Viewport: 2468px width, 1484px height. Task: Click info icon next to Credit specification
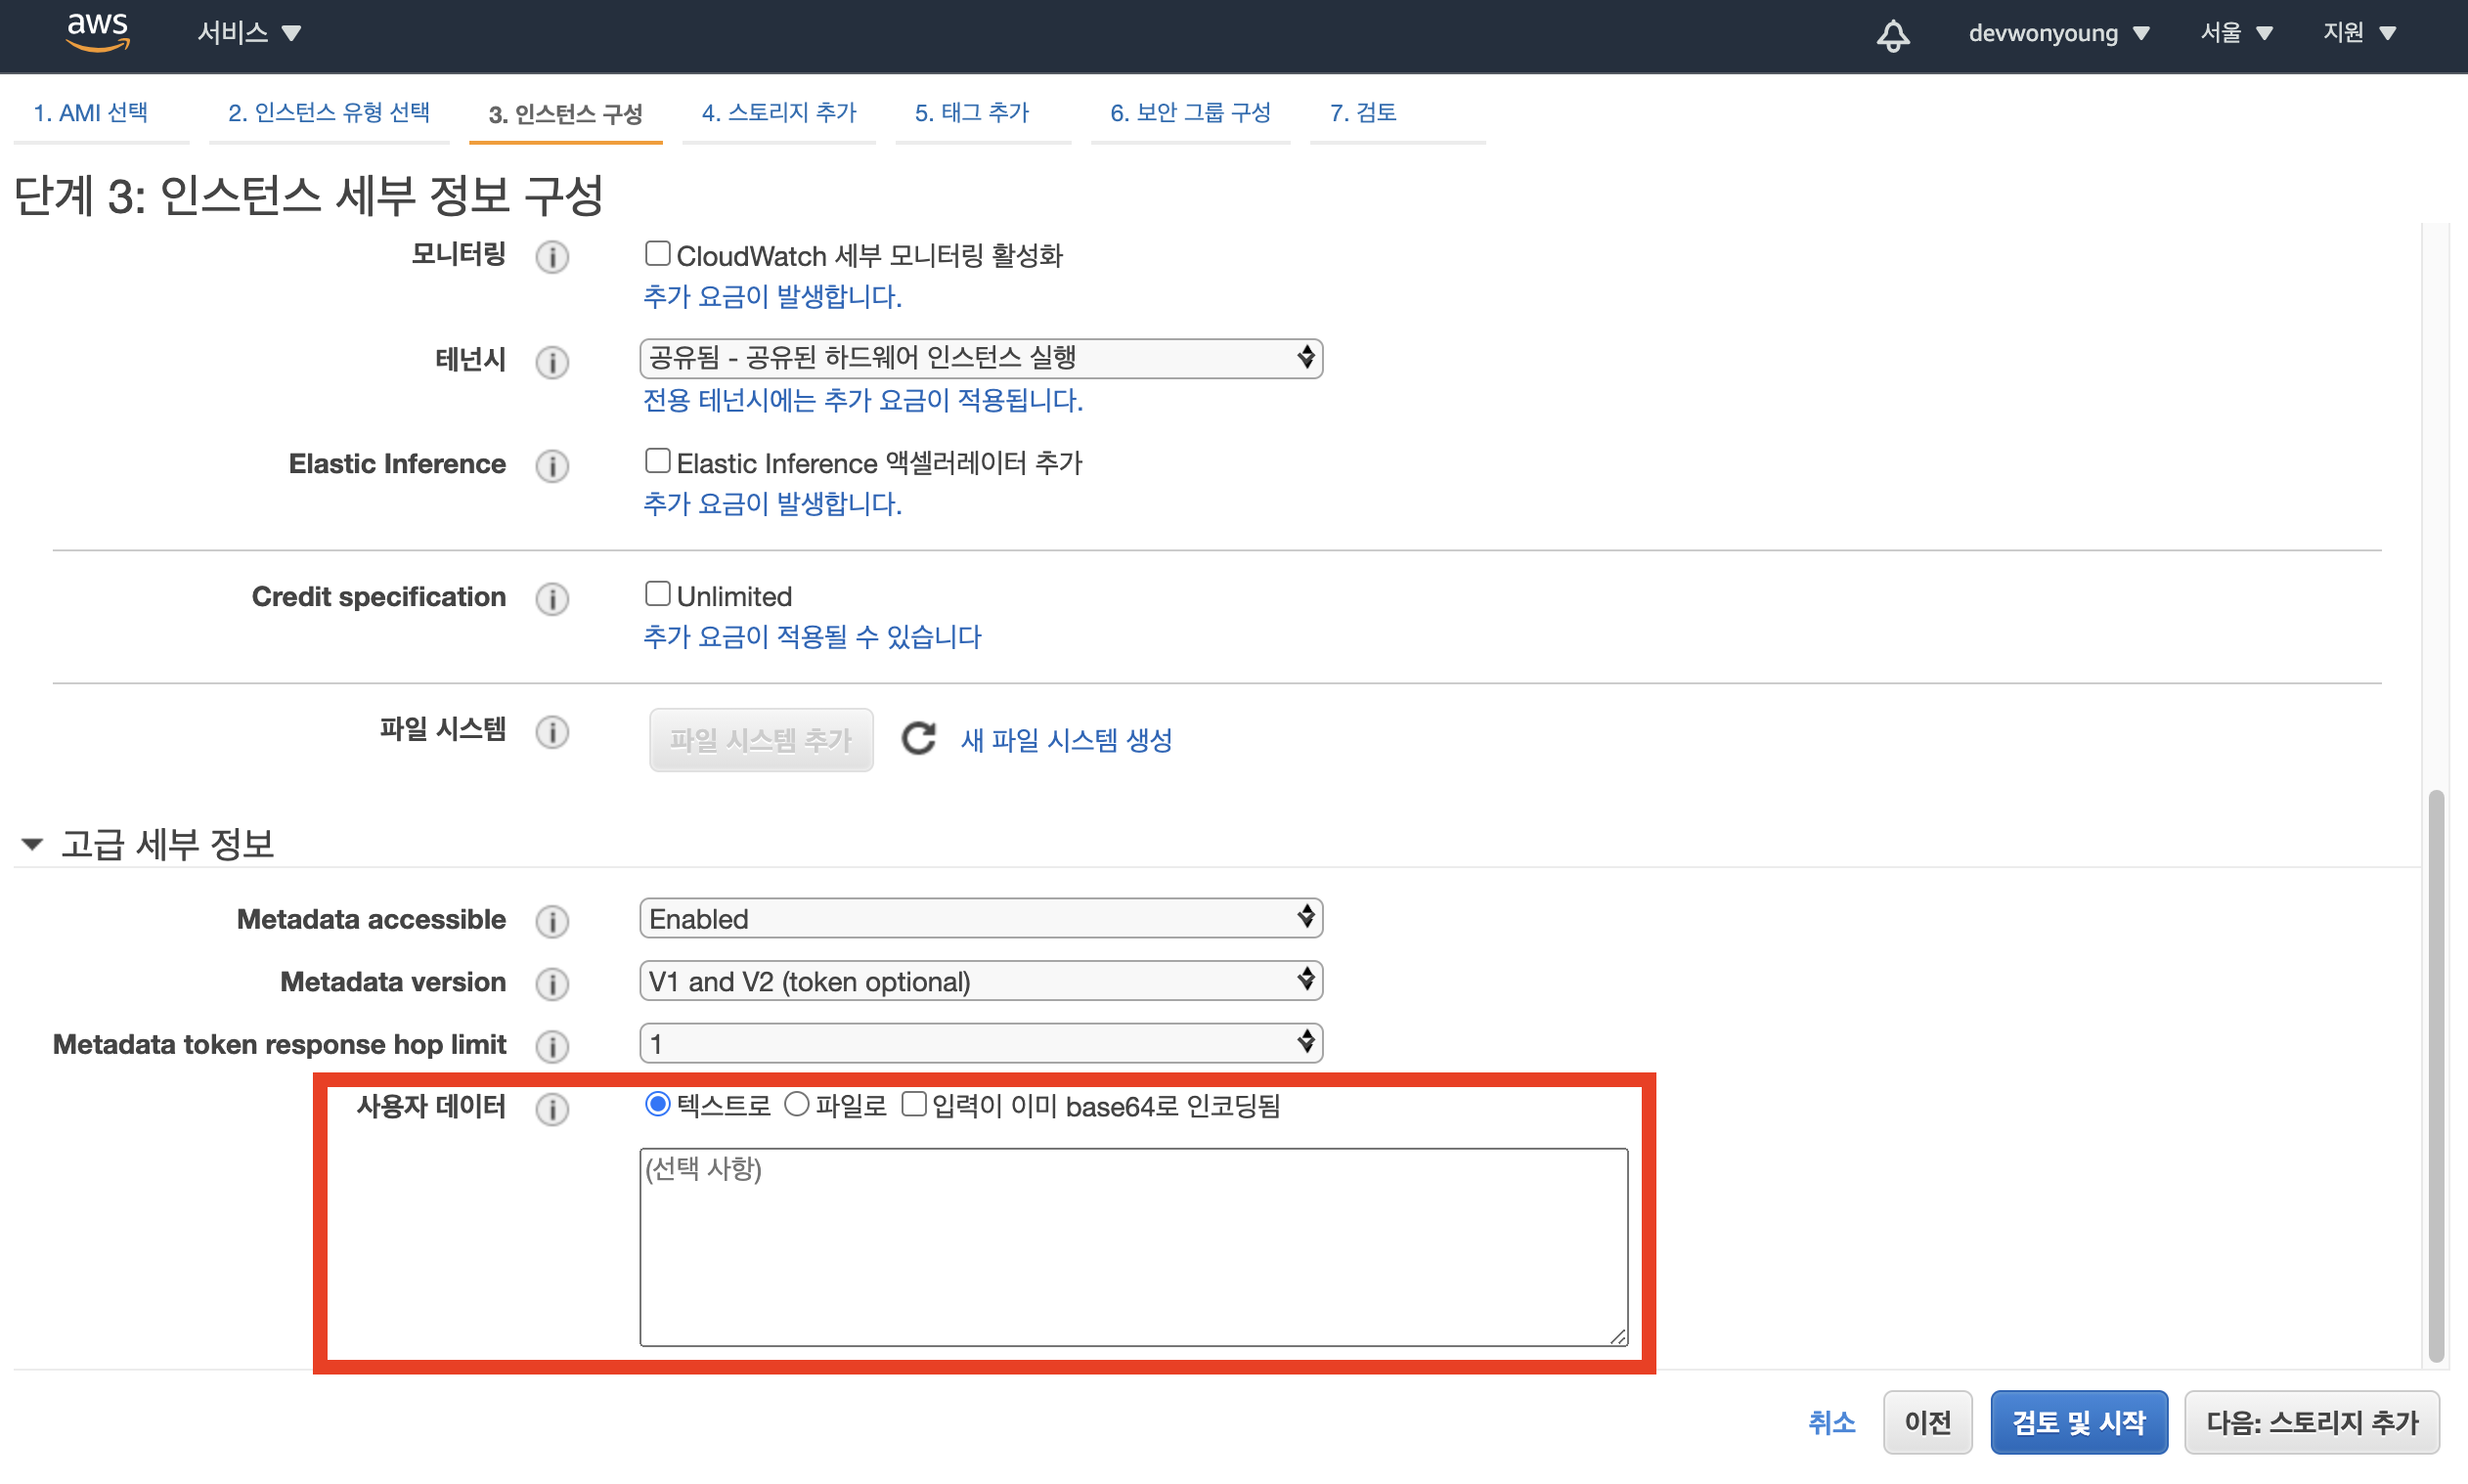[x=552, y=598]
